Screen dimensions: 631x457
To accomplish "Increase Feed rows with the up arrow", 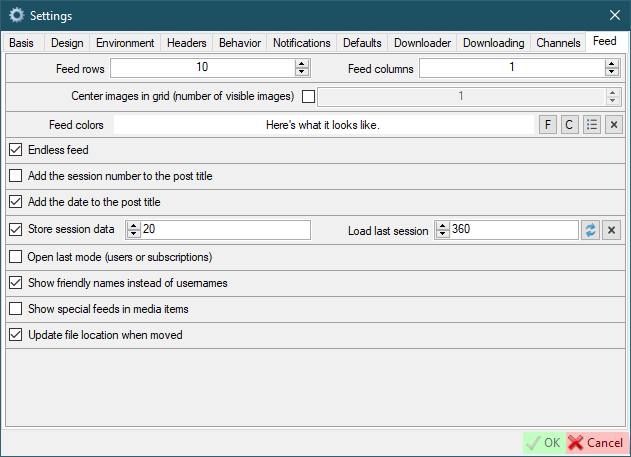I will tap(301, 64).
